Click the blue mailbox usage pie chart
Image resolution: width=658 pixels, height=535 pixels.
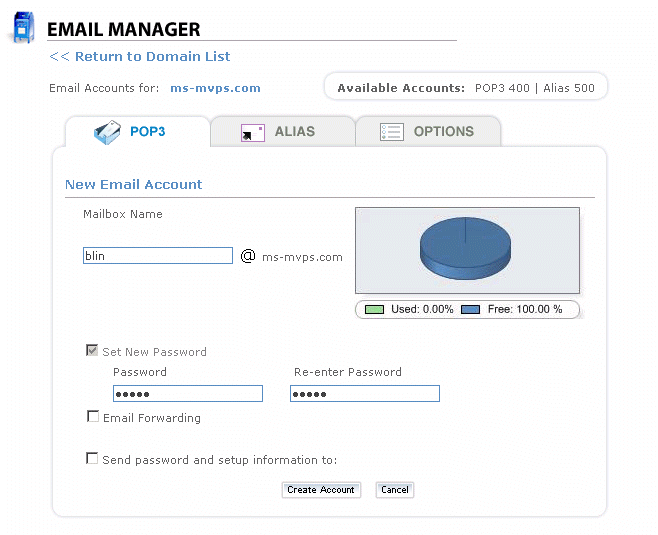[465, 248]
